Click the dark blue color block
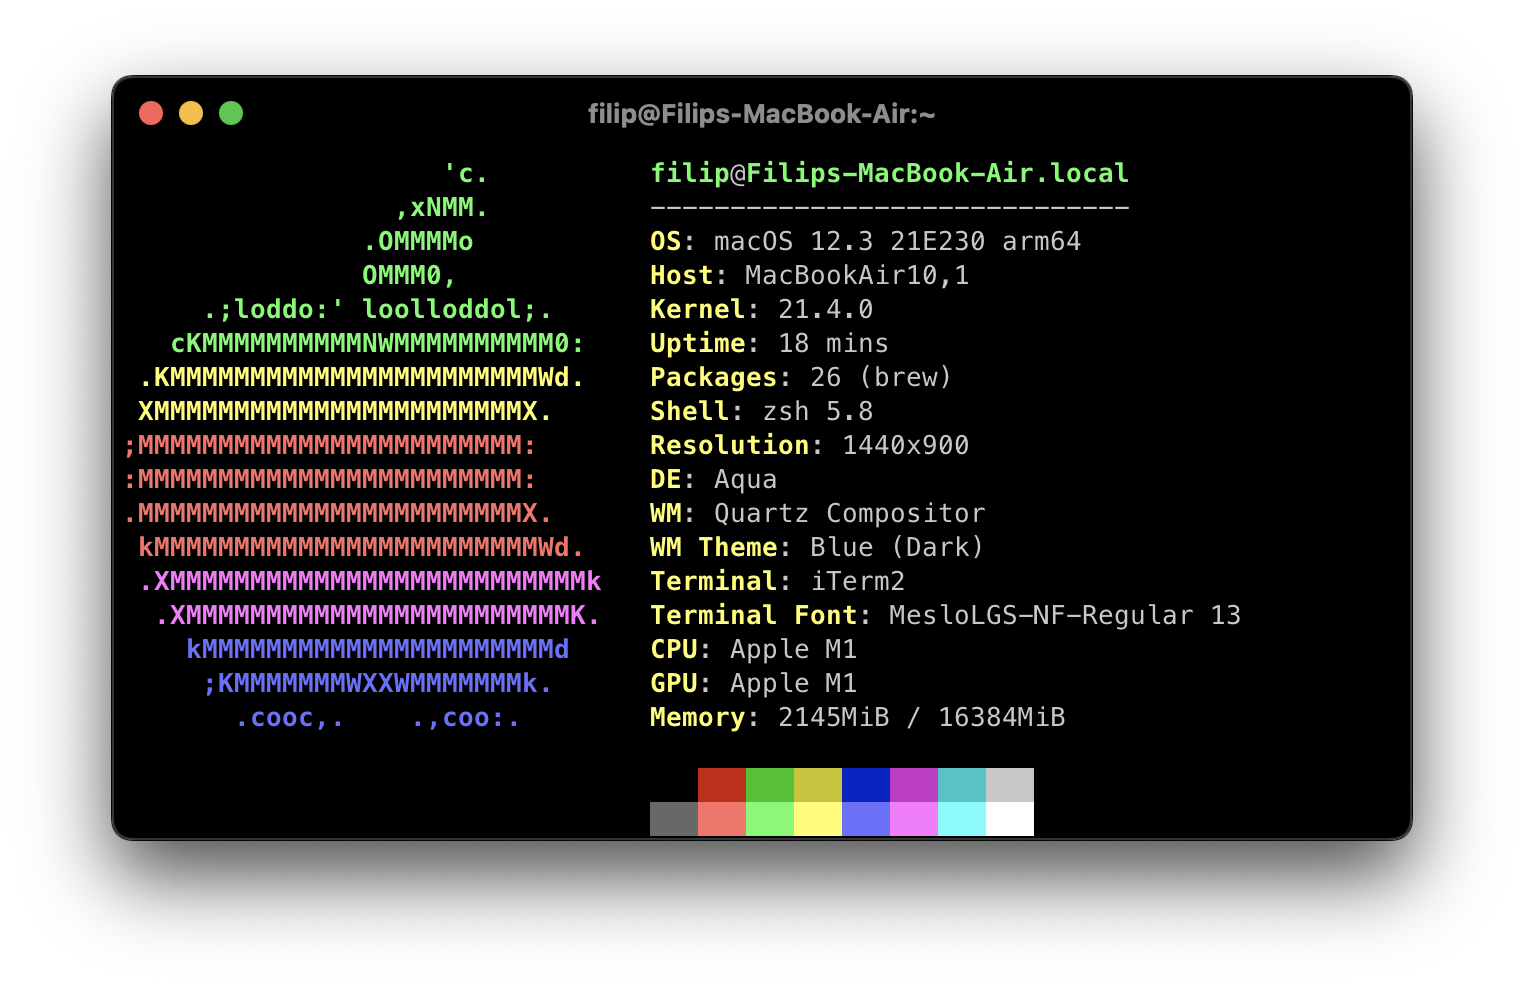The width and height of the screenshot is (1524, 988). [x=866, y=785]
